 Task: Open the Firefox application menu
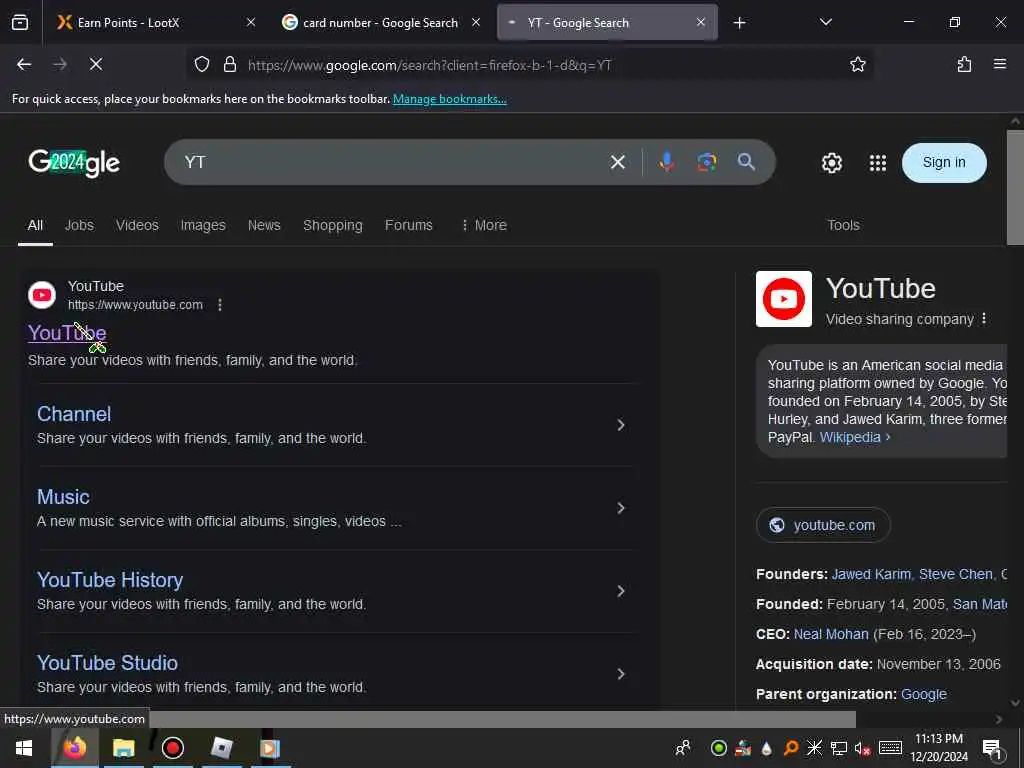tap(1000, 64)
